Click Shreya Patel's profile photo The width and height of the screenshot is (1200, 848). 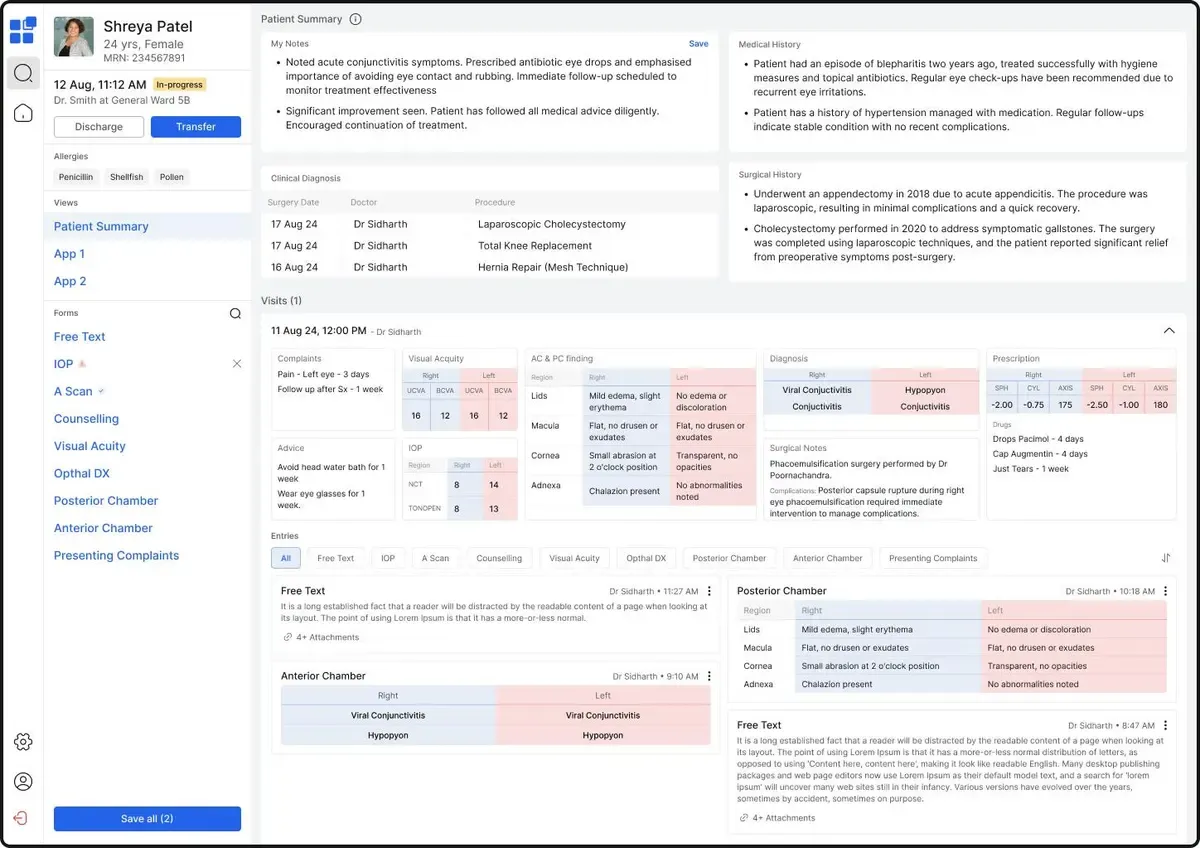[x=73, y=37]
